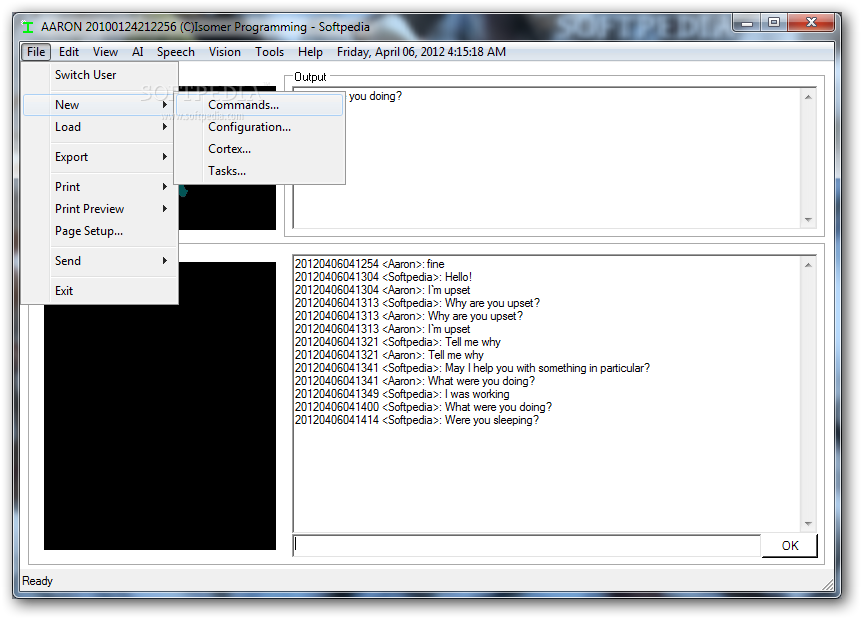Open the Speech menu
This screenshot has height=619, width=862.
tap(175, 52)
